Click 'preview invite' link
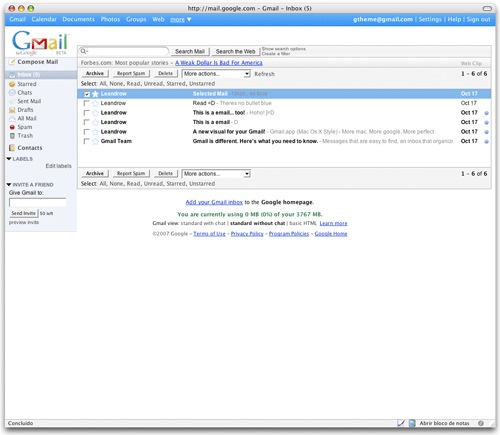The height and width of the screenshot is (435, 500). click(24, 222)
